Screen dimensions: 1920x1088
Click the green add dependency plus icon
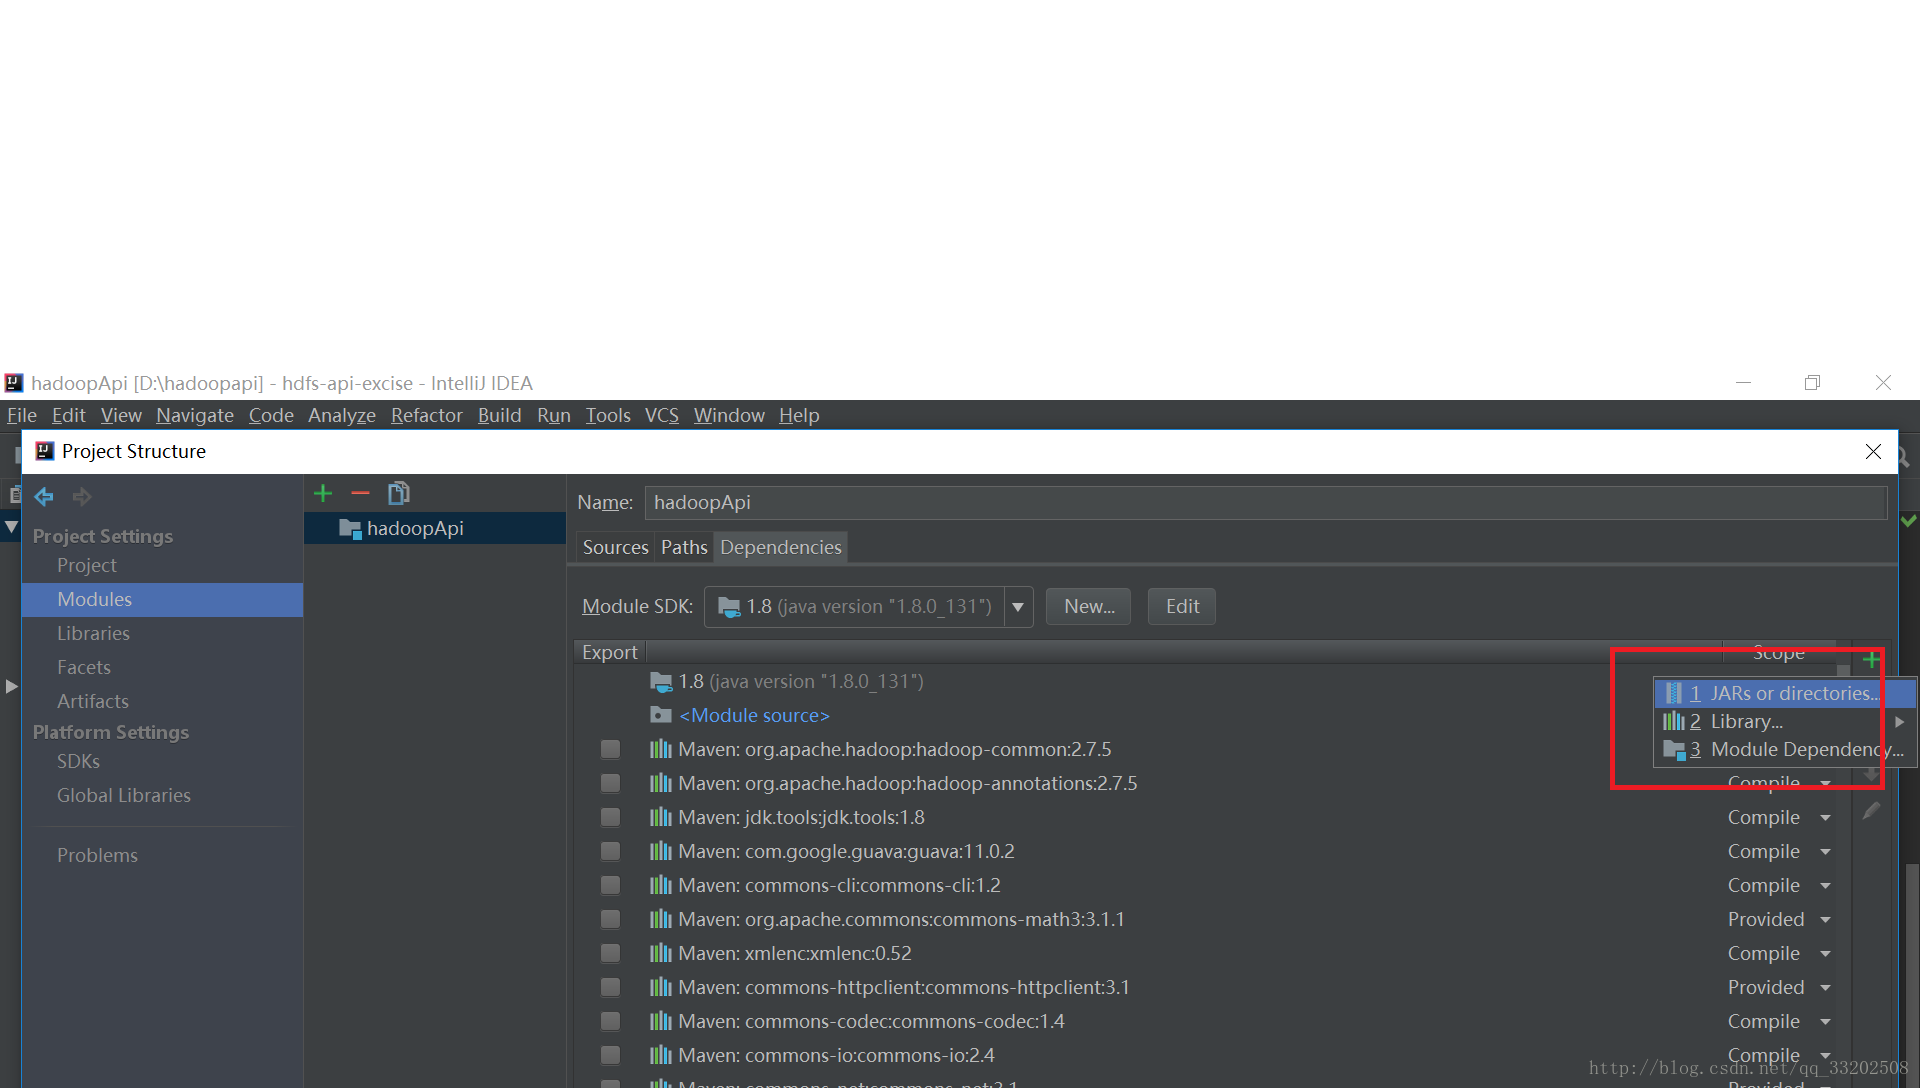(x=1871, y=660)
